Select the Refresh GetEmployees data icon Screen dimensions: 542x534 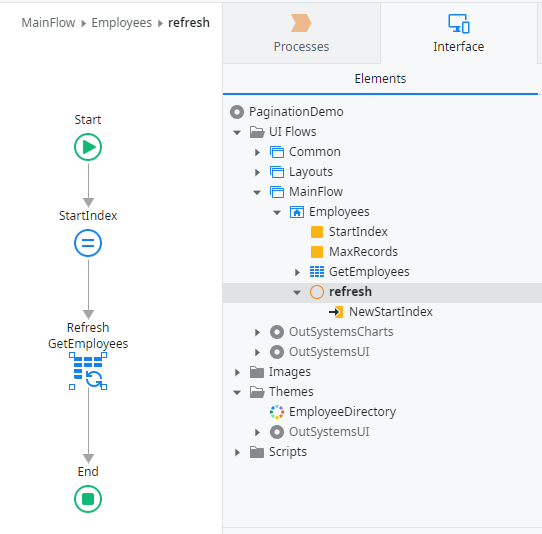[88, 371]
